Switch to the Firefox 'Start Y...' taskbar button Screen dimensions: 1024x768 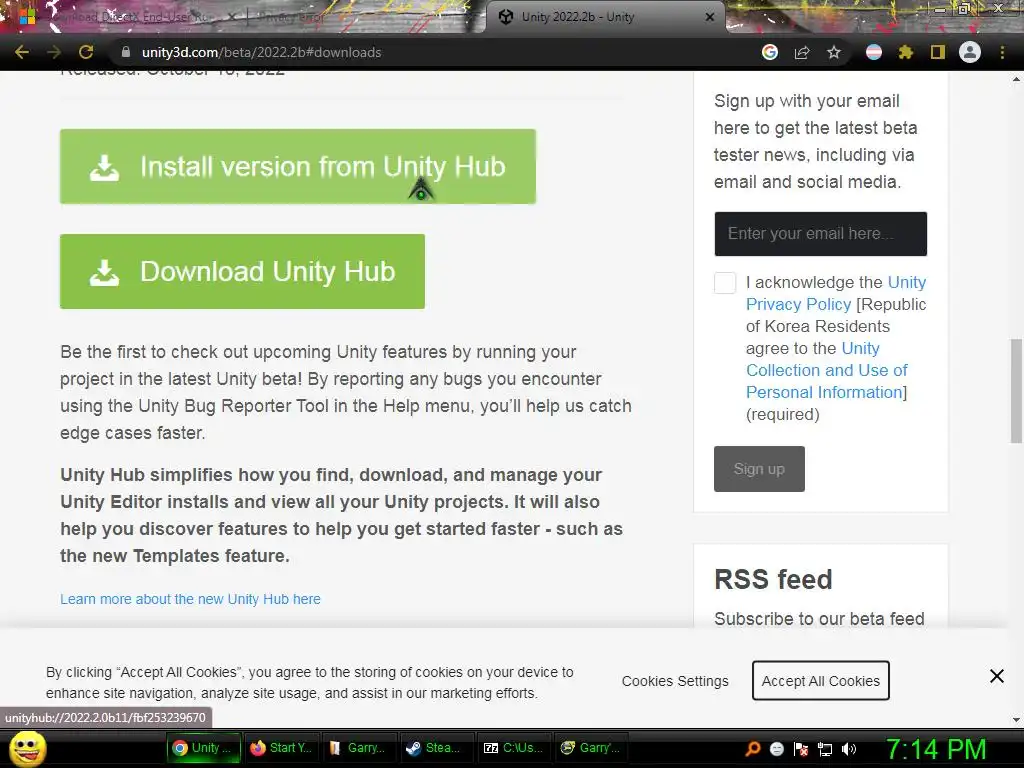tap(281, 748)
